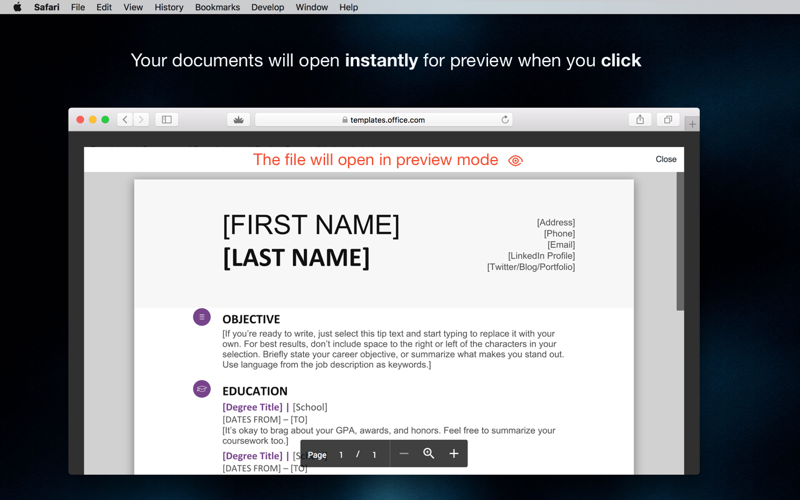Viewport: 800px width, 500px height.
Task: Click the document preview vertical scrollbar
Action: click(x=680, y=240)
